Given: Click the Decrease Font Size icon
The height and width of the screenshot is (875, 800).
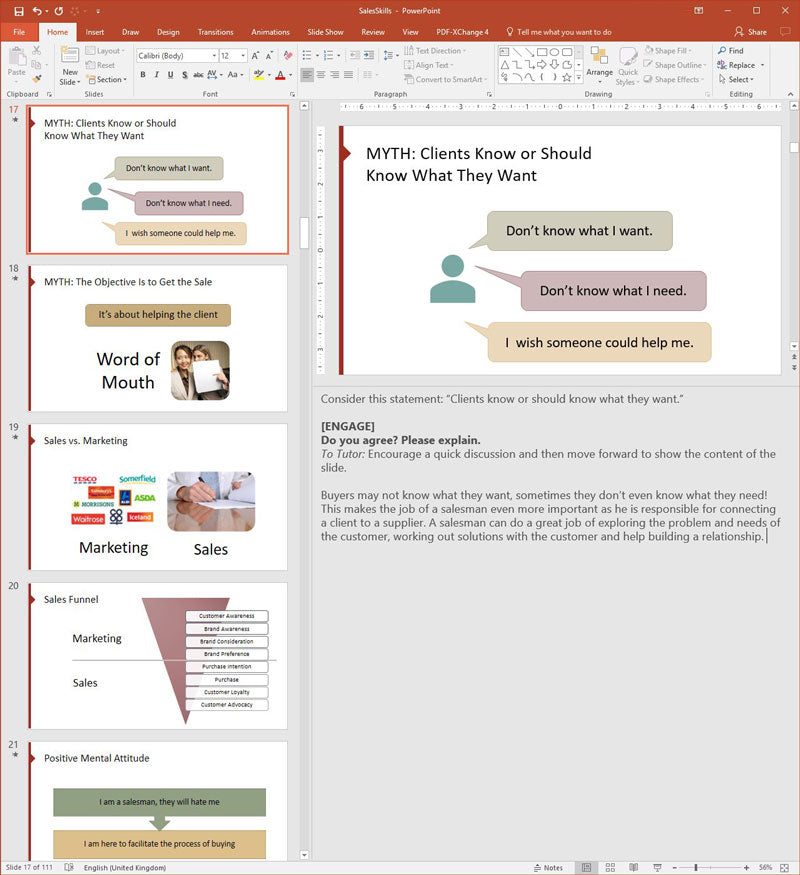Looking at the screenshot, I should coord(269,56).
